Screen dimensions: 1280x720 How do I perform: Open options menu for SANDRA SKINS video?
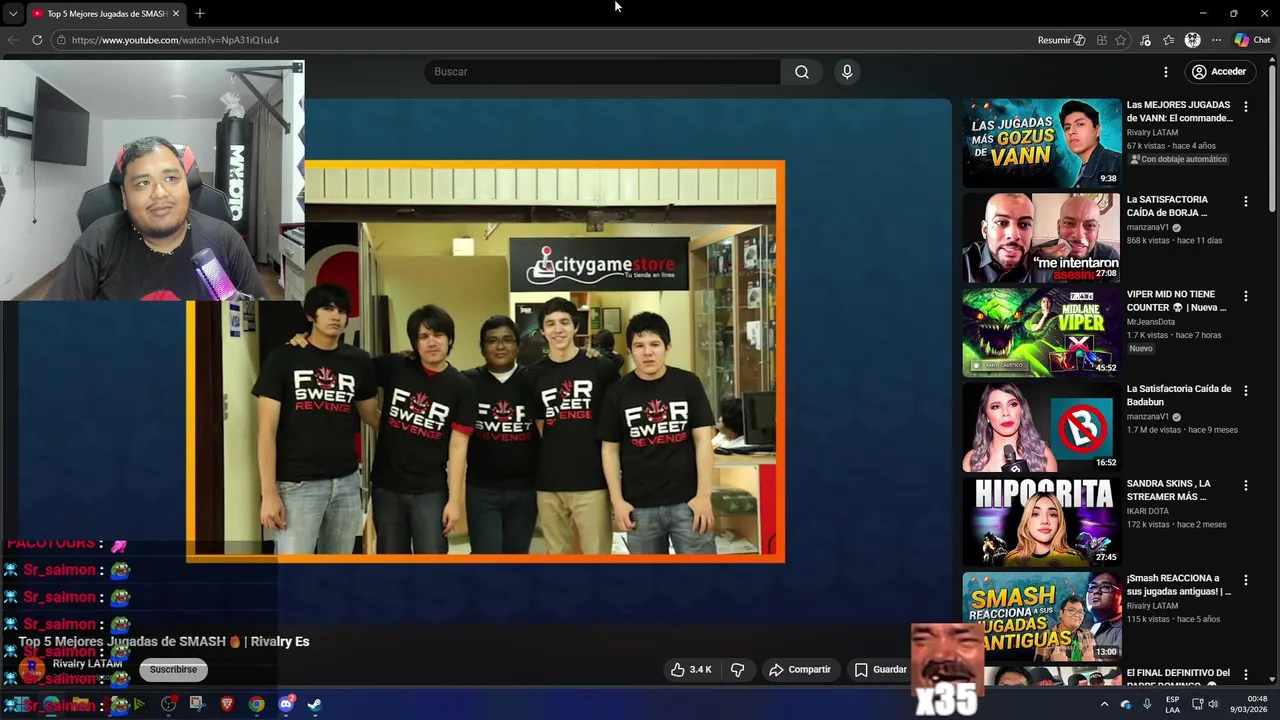[1245, 485]
